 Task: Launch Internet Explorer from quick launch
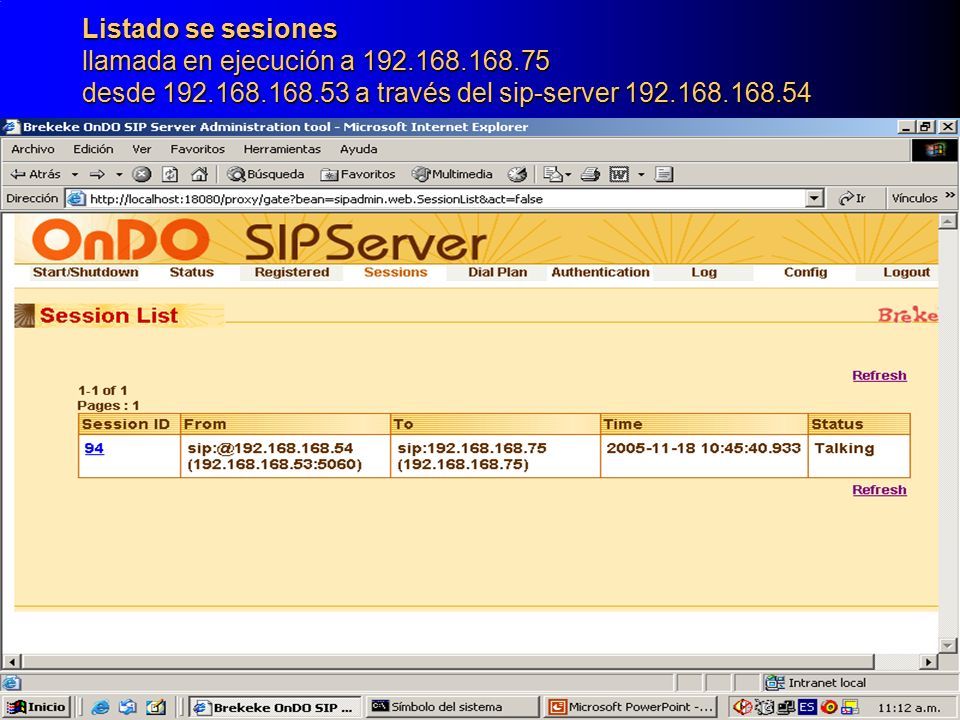100,707
